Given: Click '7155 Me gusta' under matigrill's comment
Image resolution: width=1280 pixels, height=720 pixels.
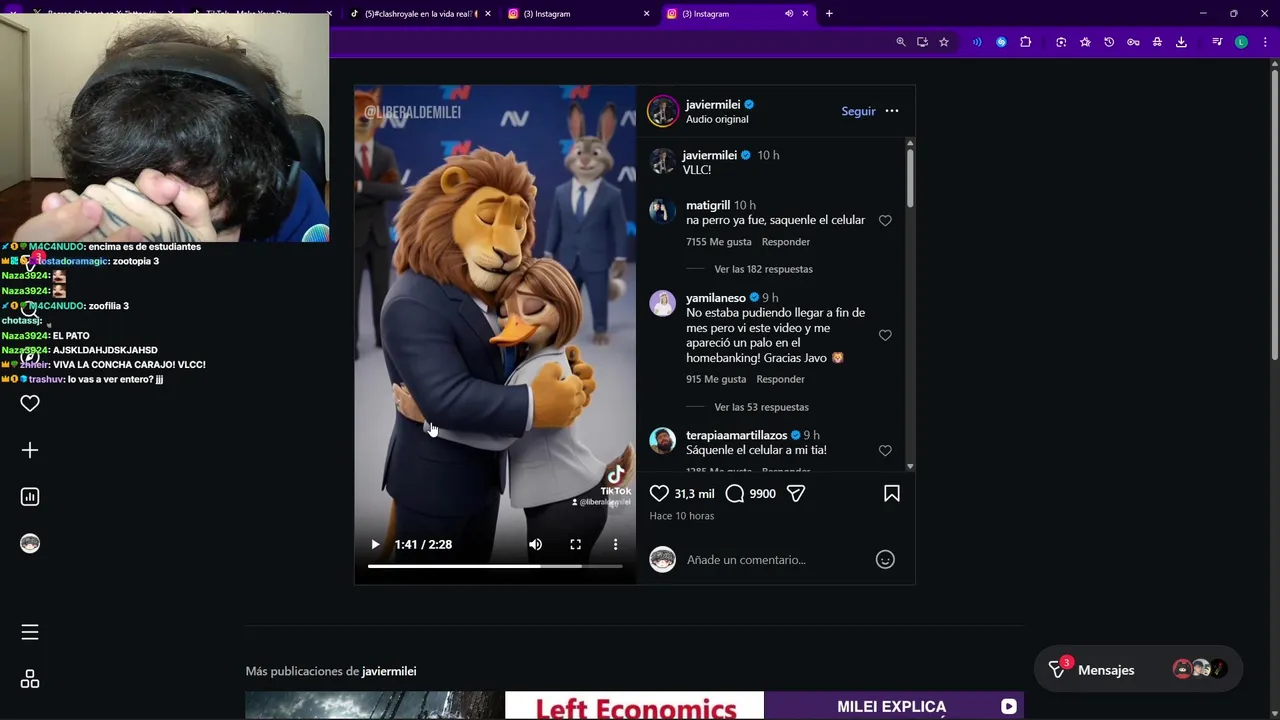Looking at the screenshot, I should click(719, 242).
